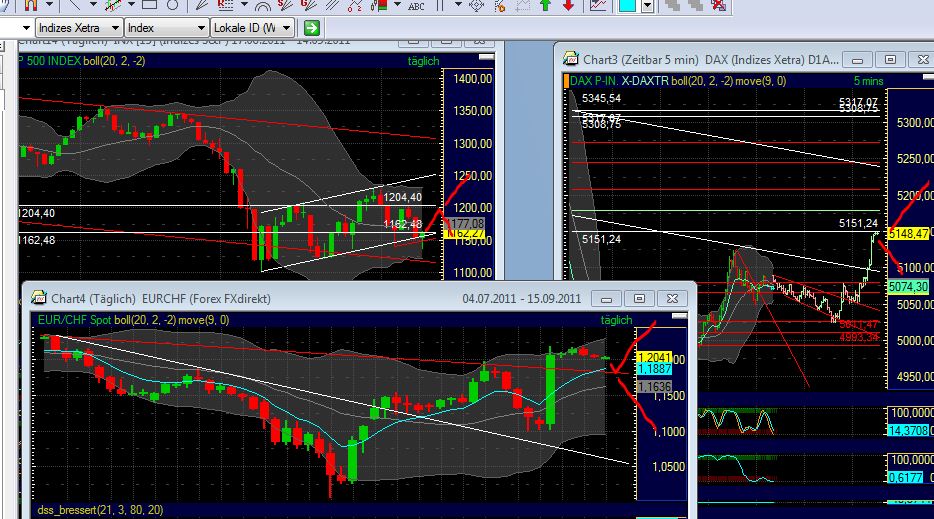
Task: Click the gray 1177,08 price tag
Action: pos(465,223)
